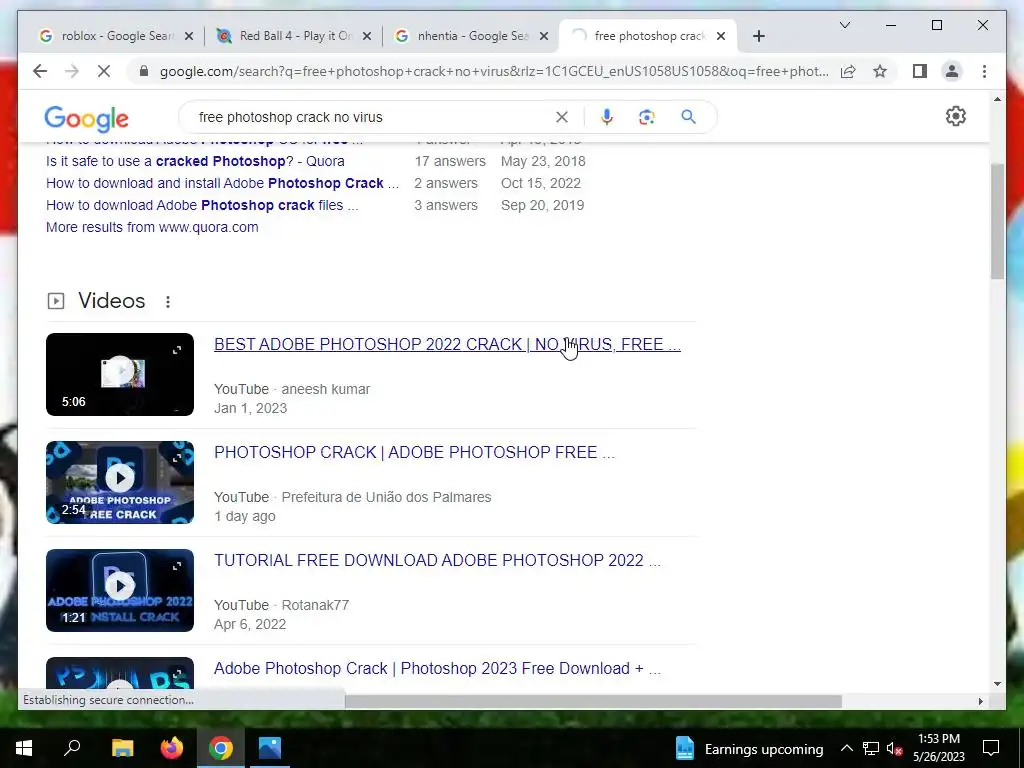Screen dimensions: 1024x768
Task: Open Google quick settings gear
Action: click(x=955, y=116)
